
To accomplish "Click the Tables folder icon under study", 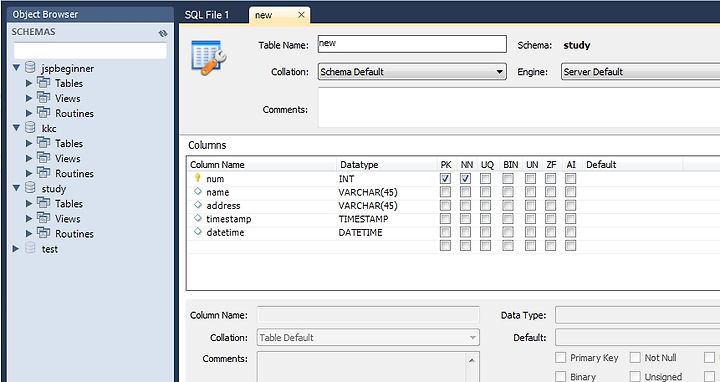I will click(x=43, y=202).
